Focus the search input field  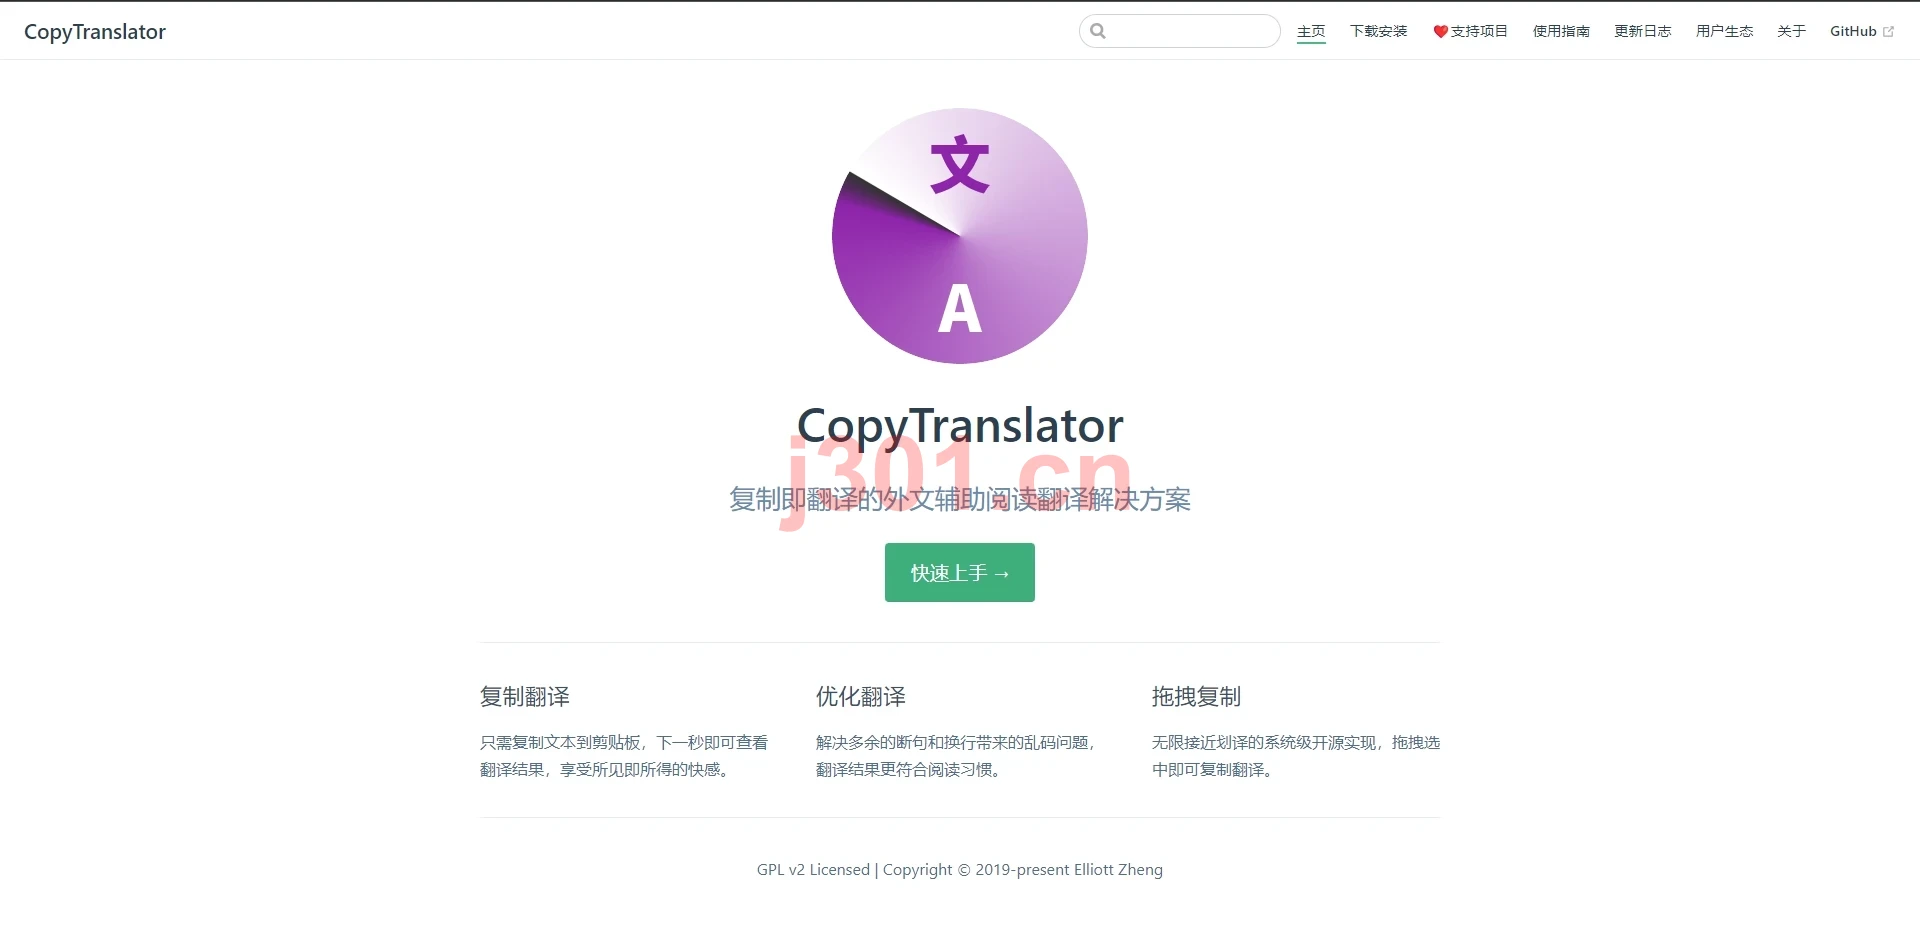(1180, 31)
